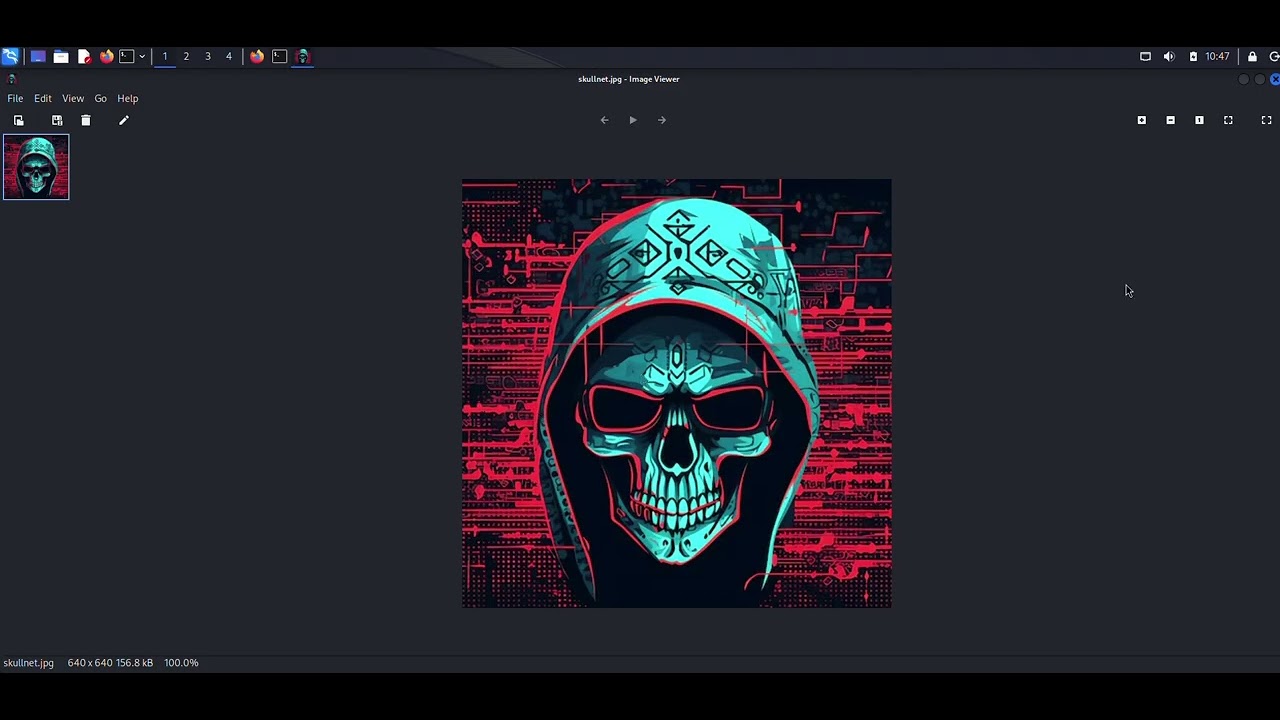Click the Zoom In toolbar icon
Viewport: 1280px width, 720px height.
click(1142, 120)
